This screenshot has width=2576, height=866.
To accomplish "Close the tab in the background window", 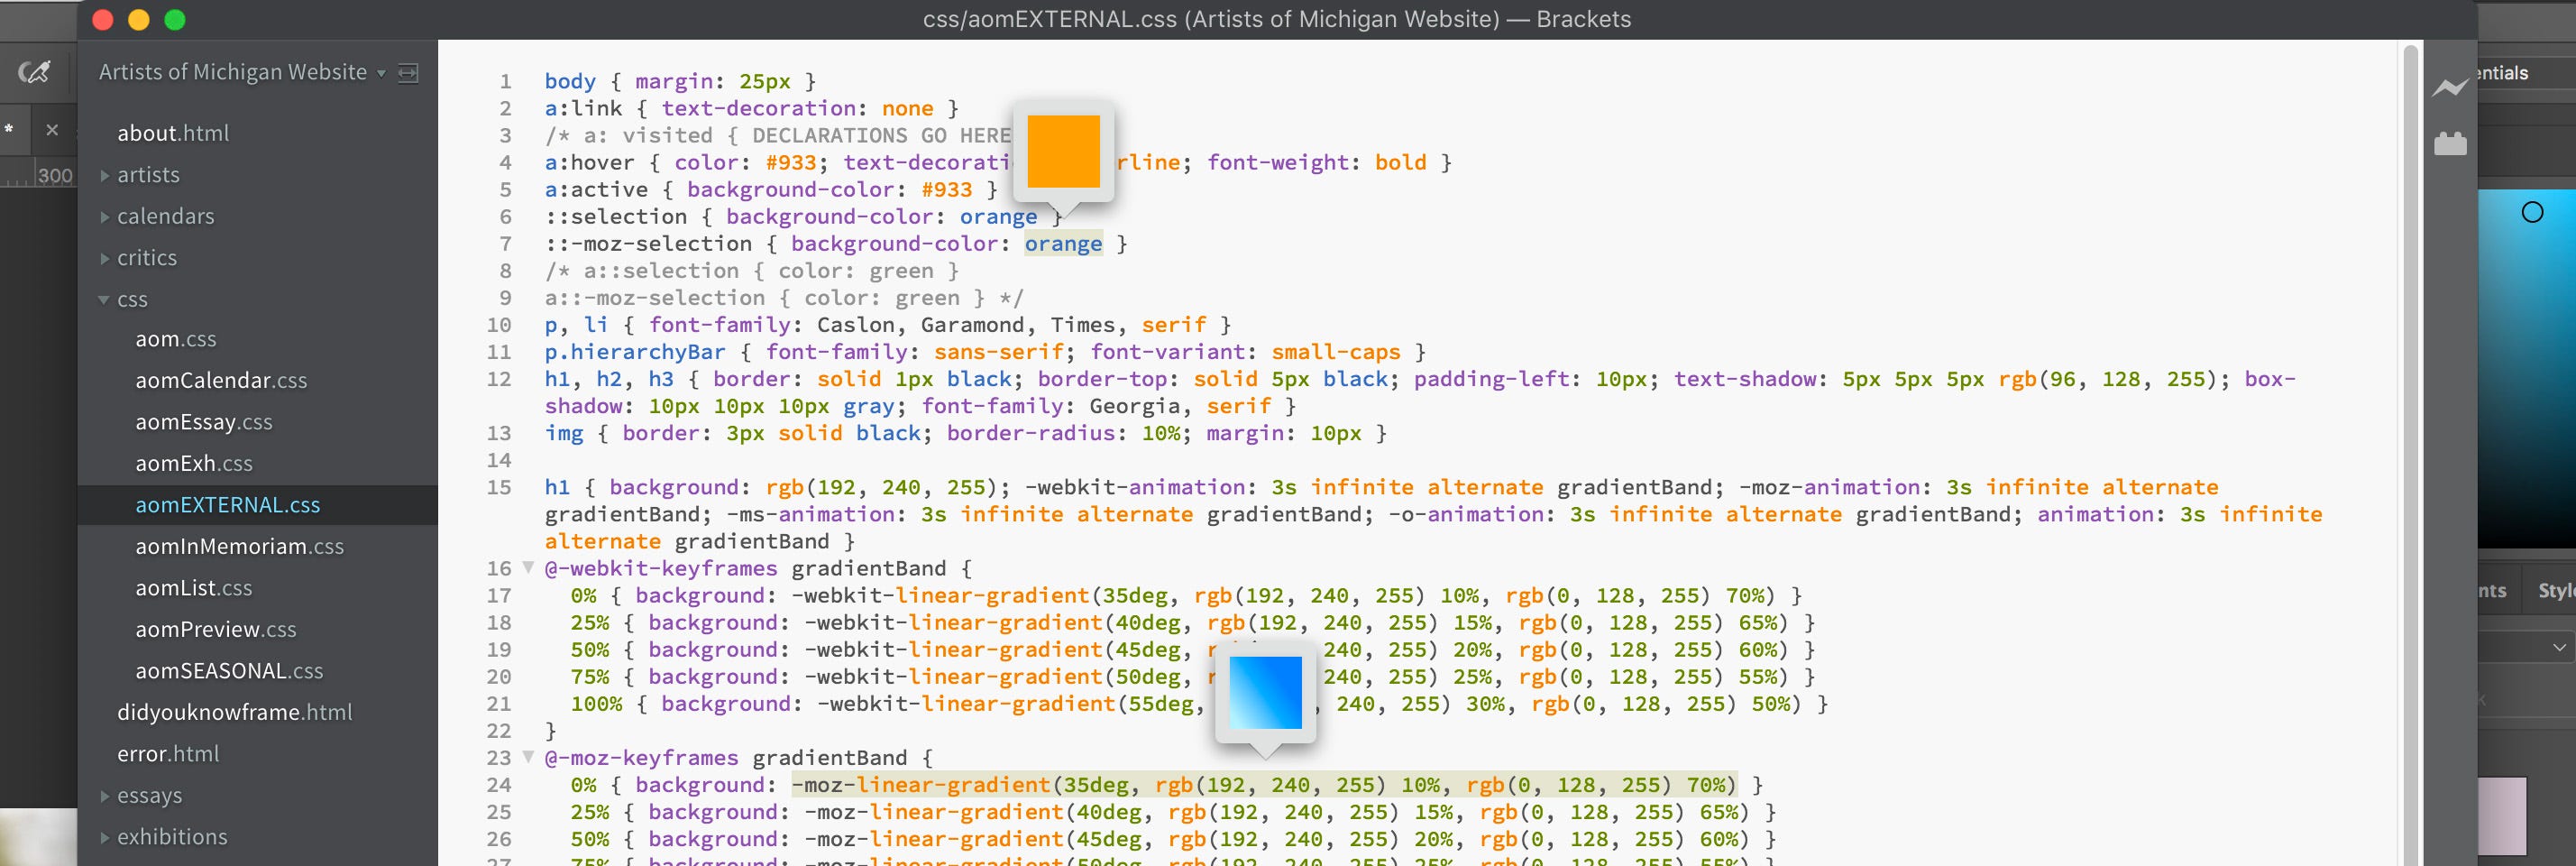I will (x=52, y=130).
